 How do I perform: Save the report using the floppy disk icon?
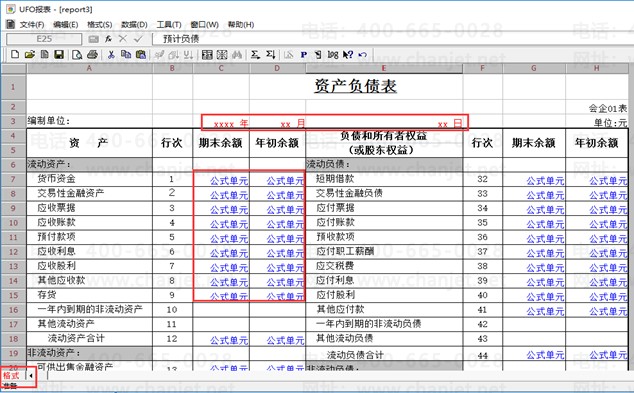[x=59, y=54]
